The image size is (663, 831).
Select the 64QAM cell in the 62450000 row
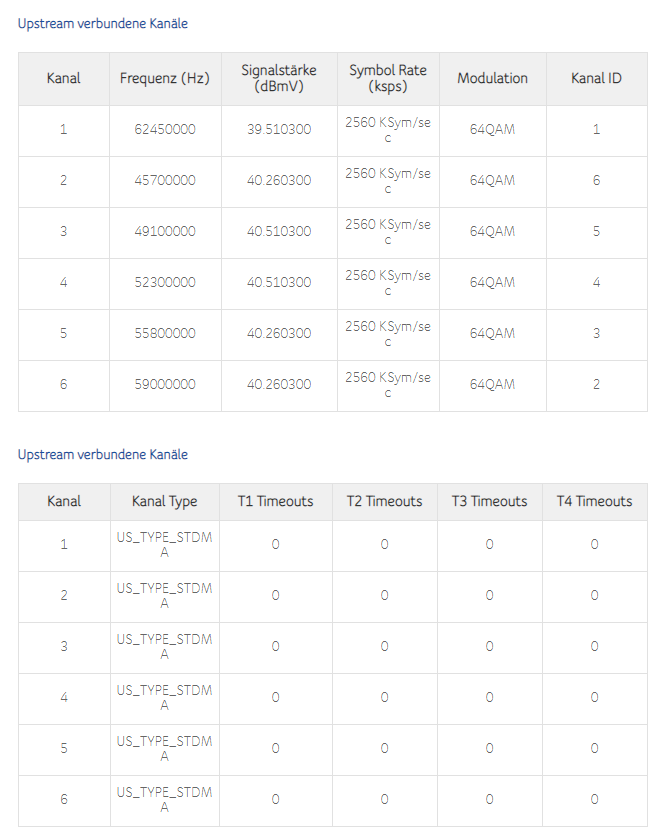click(492, 130)
